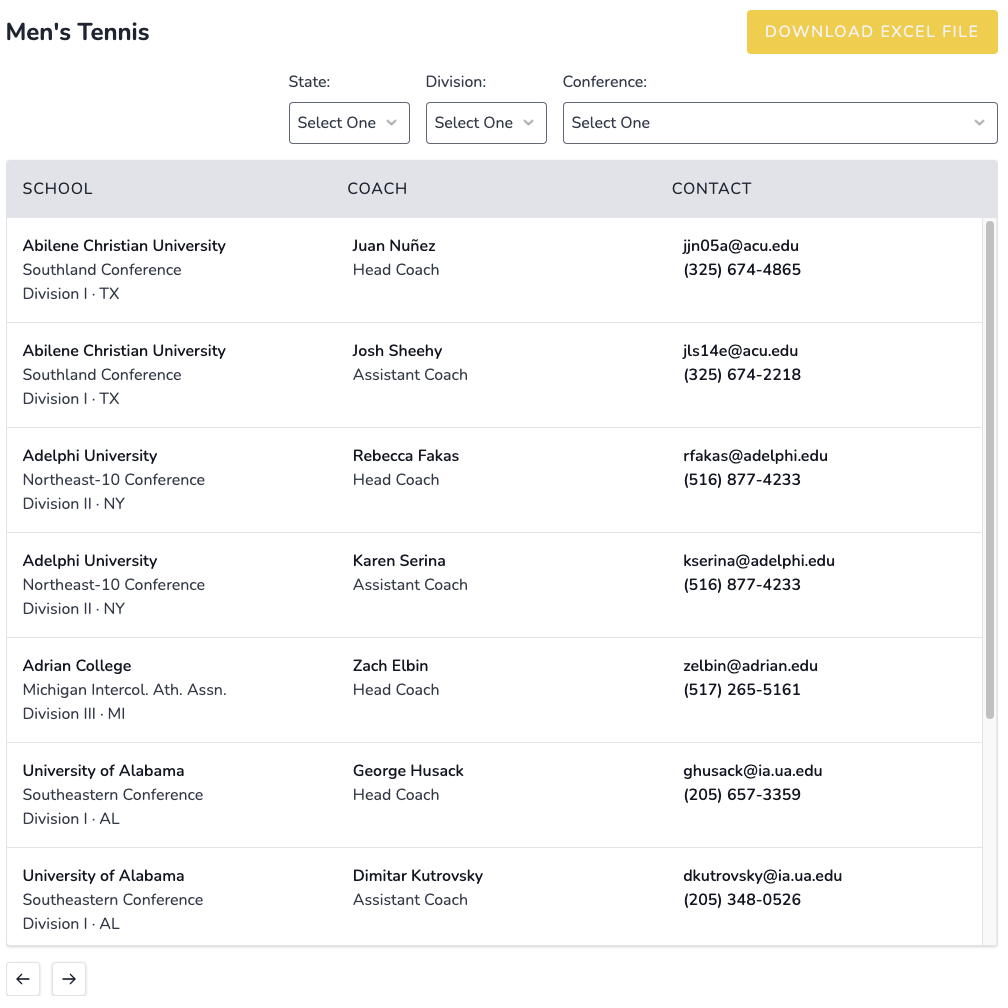
Task: Open the State dropdown
Action: 349,123
